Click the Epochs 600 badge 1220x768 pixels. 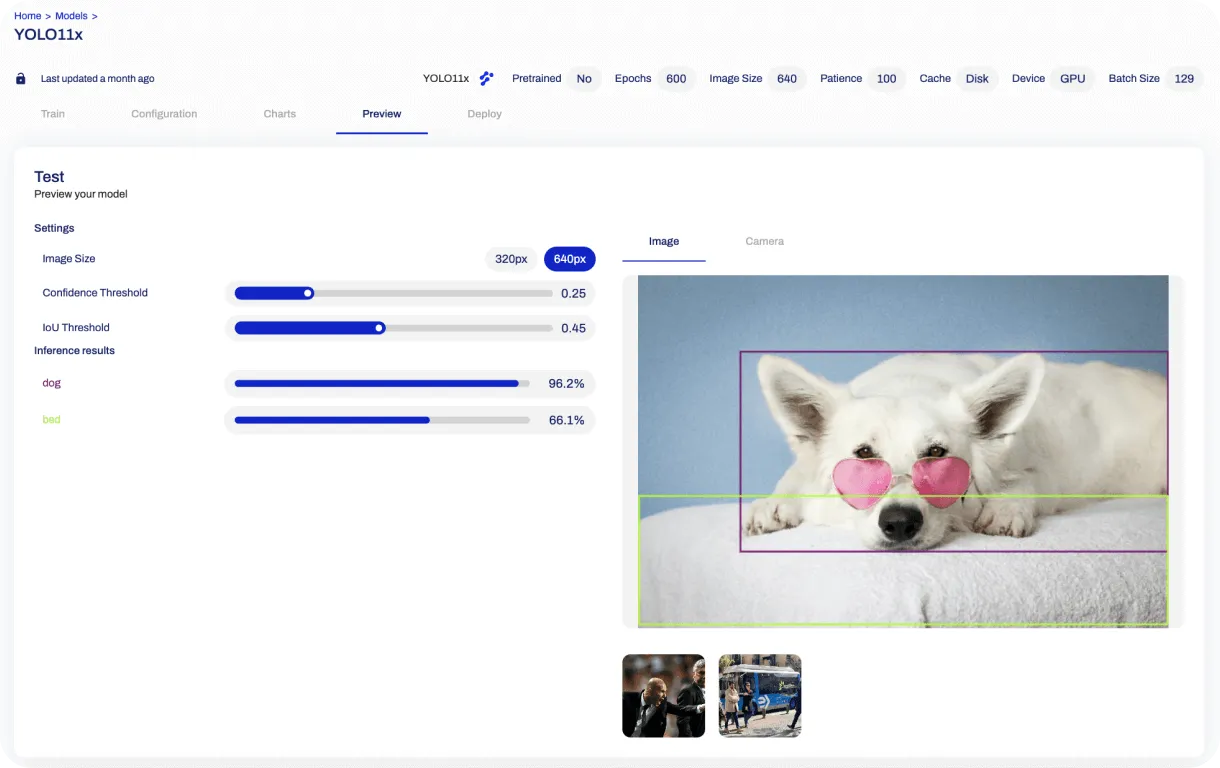[676, 79]
